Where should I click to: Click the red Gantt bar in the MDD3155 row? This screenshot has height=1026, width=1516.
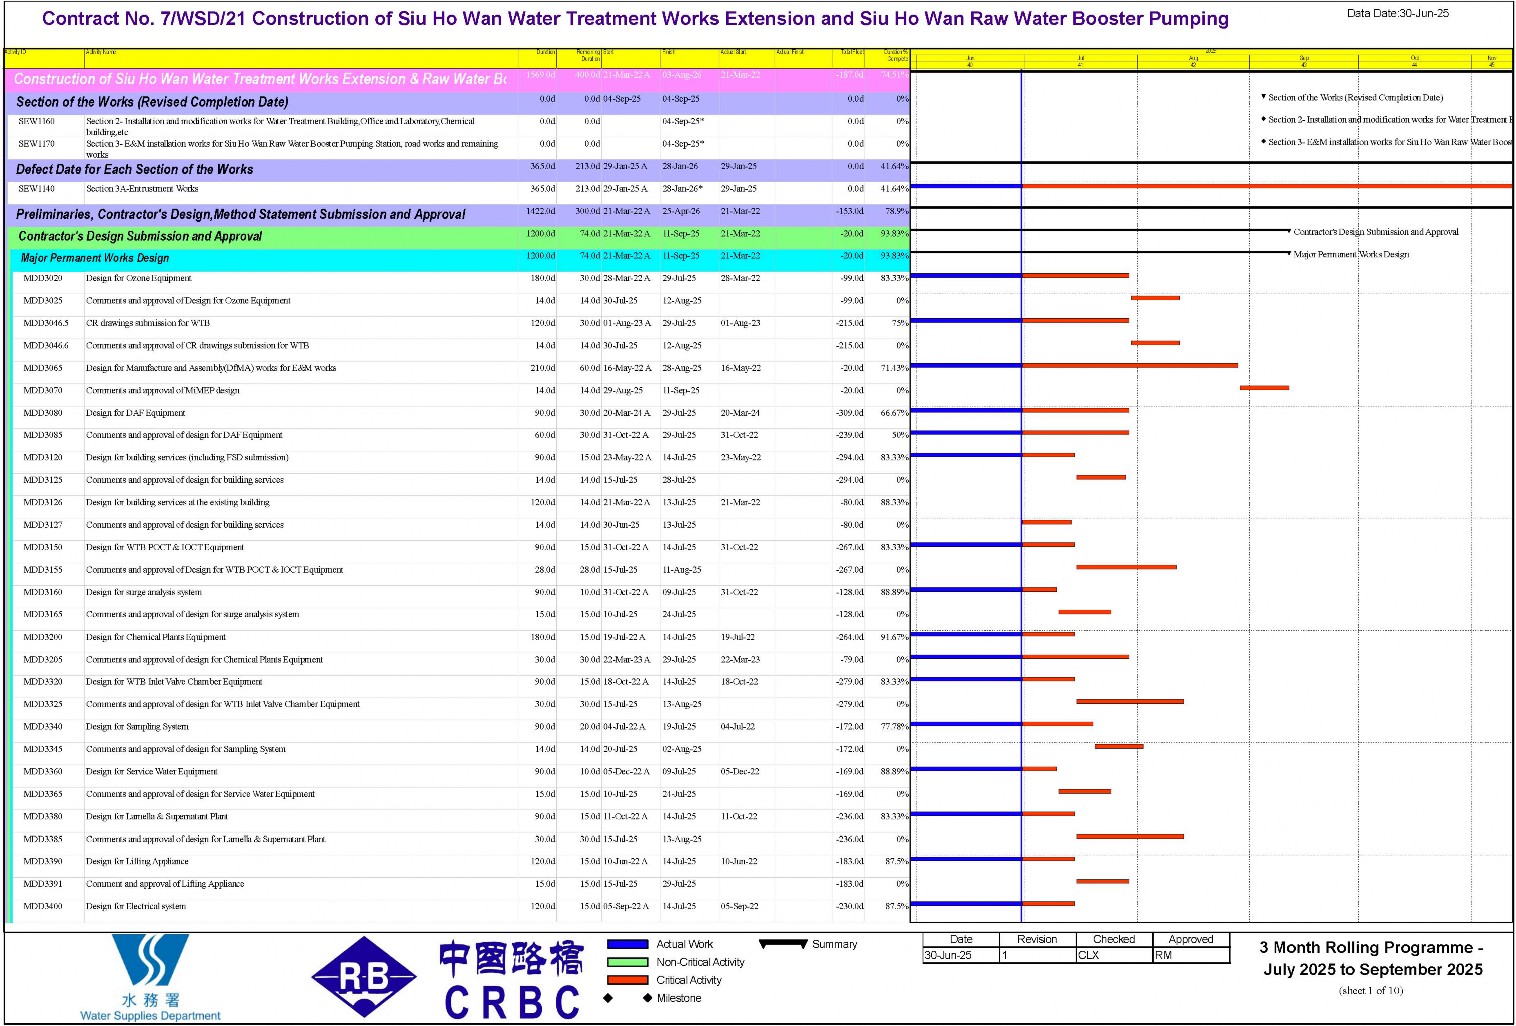click(1126, 567)
